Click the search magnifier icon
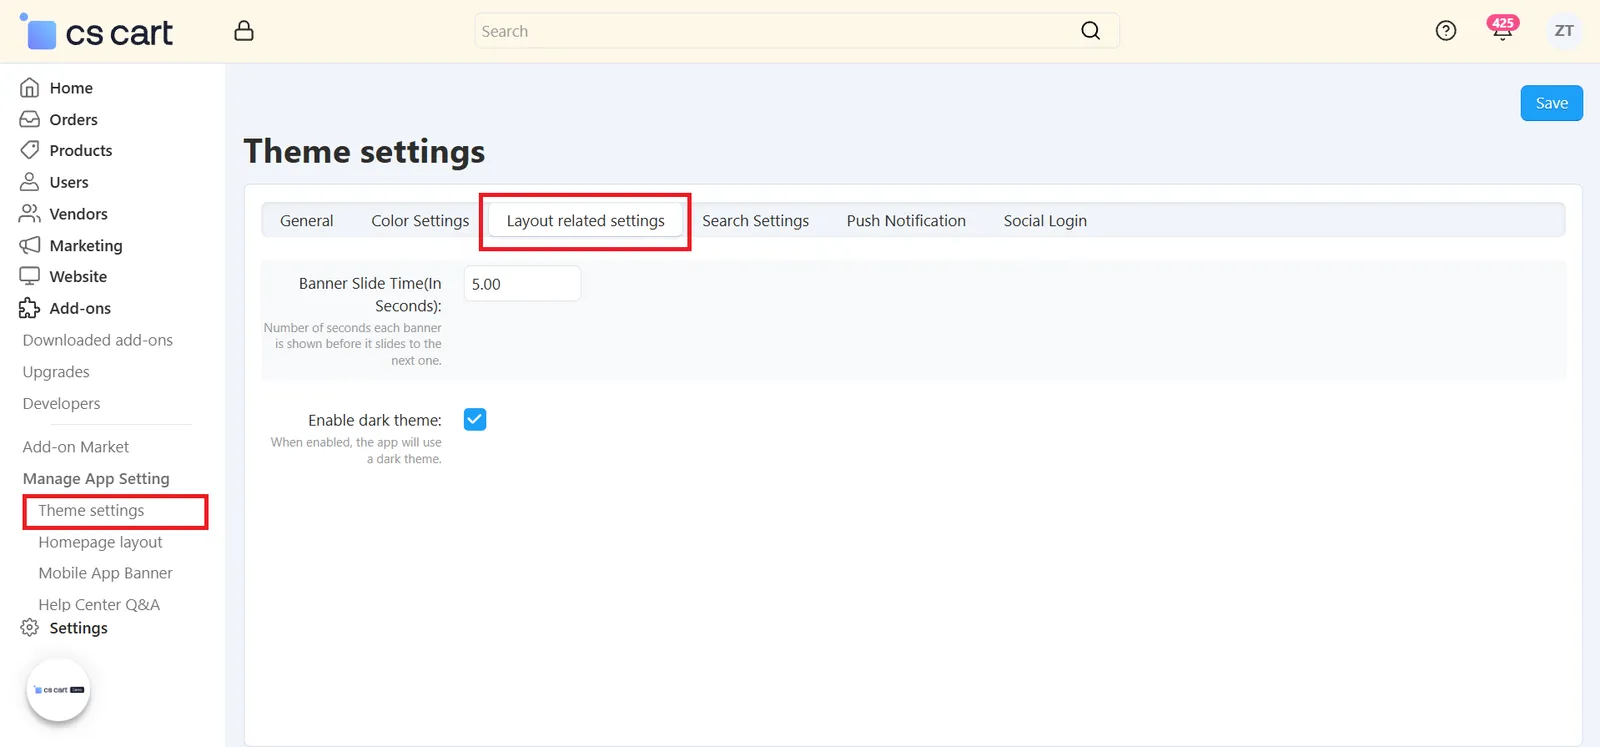Viewport: 1600px width, 747px height. point(1091,31)
